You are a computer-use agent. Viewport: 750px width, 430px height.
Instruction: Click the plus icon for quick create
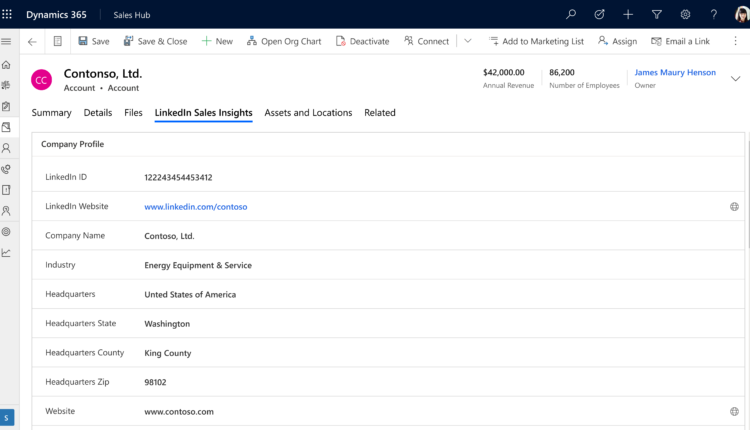[628, 14]
